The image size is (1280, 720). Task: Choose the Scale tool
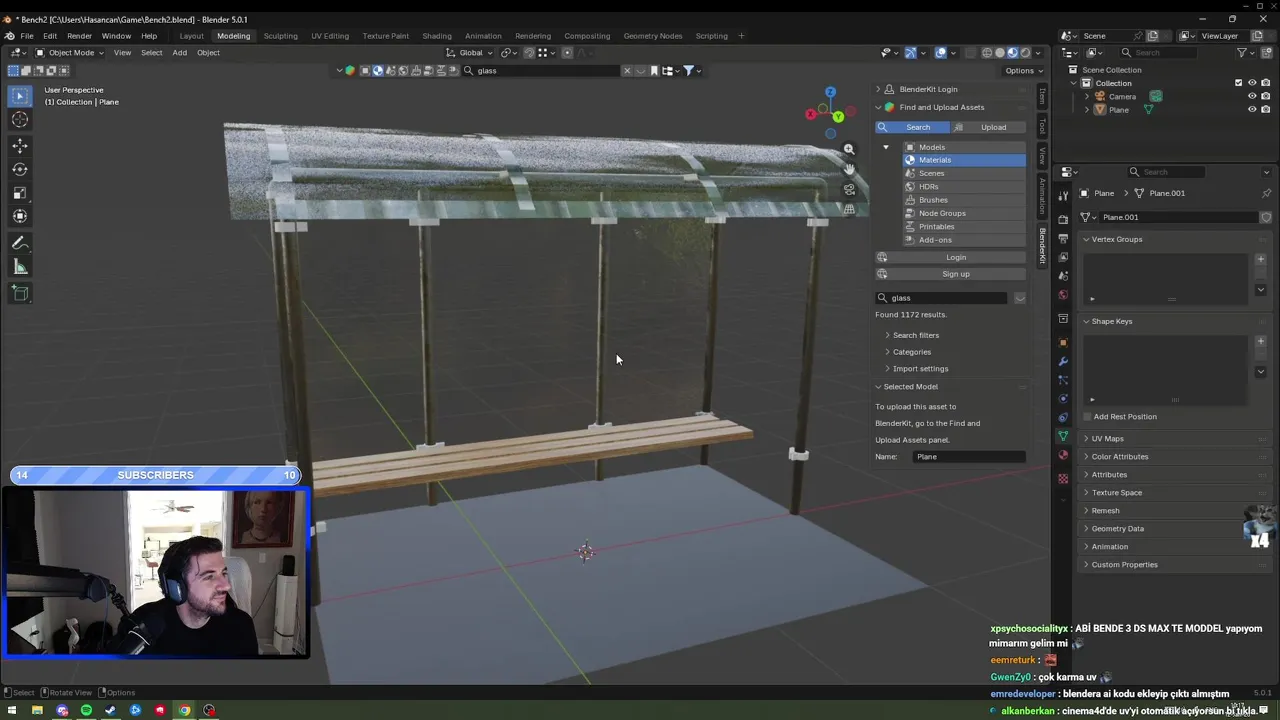click(20, 193)
